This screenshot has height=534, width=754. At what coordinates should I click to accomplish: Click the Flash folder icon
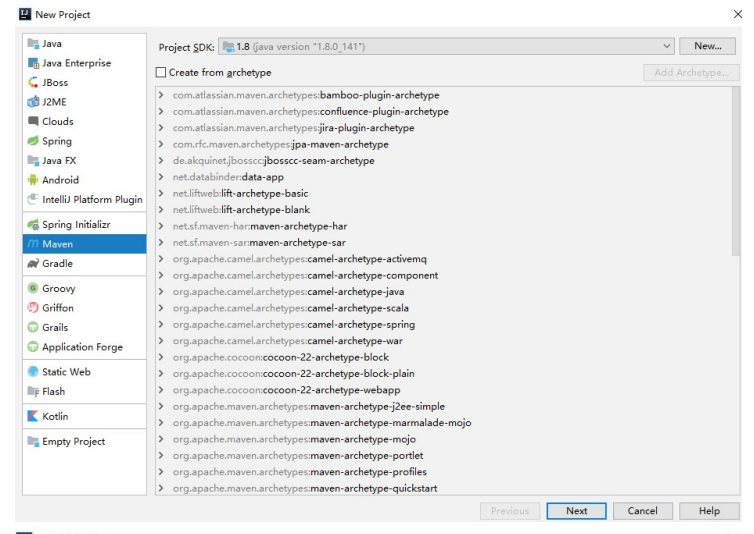(33, 391)
